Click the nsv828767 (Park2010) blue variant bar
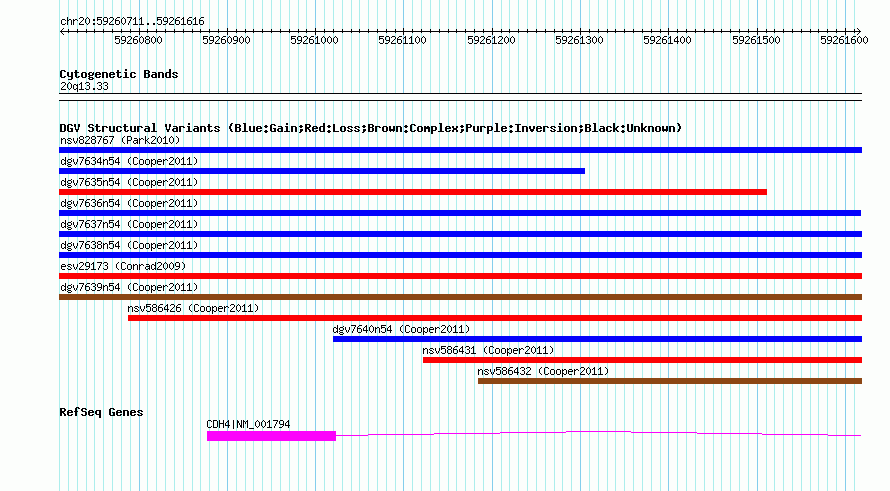Screen dimensions: 890x491 [460, 150]
